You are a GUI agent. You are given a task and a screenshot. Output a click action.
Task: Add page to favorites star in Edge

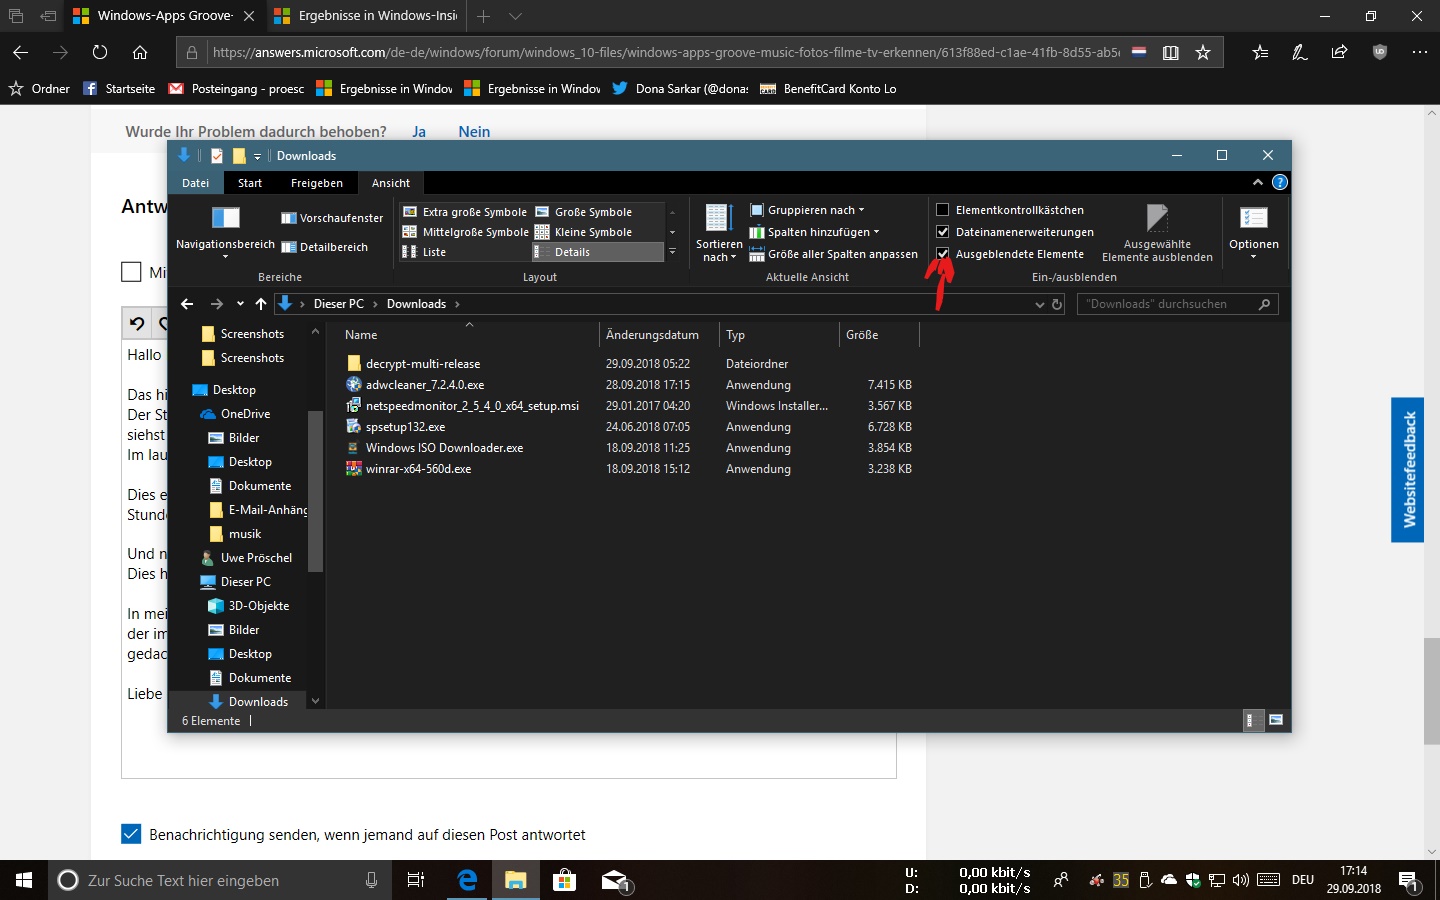[1203, 52]
